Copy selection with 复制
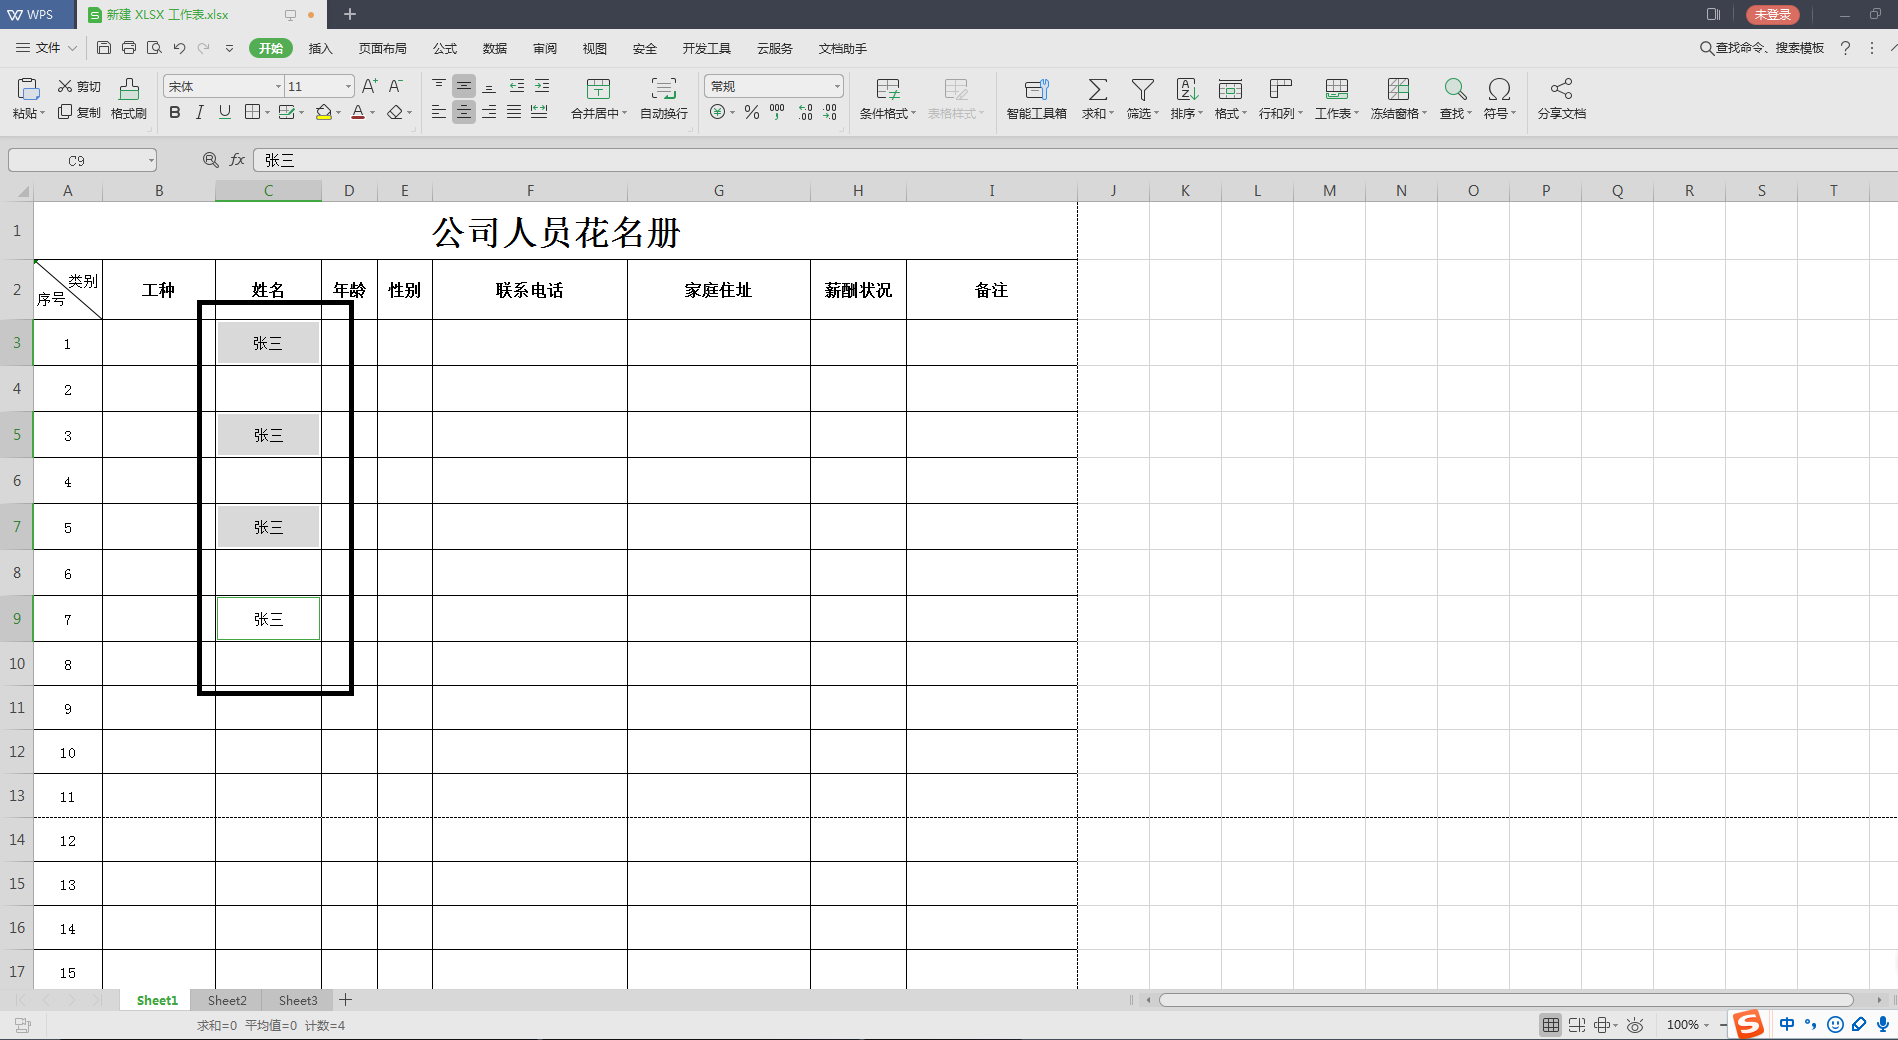This screenshot has width=1898, height=1040. (x=79, y=113)
